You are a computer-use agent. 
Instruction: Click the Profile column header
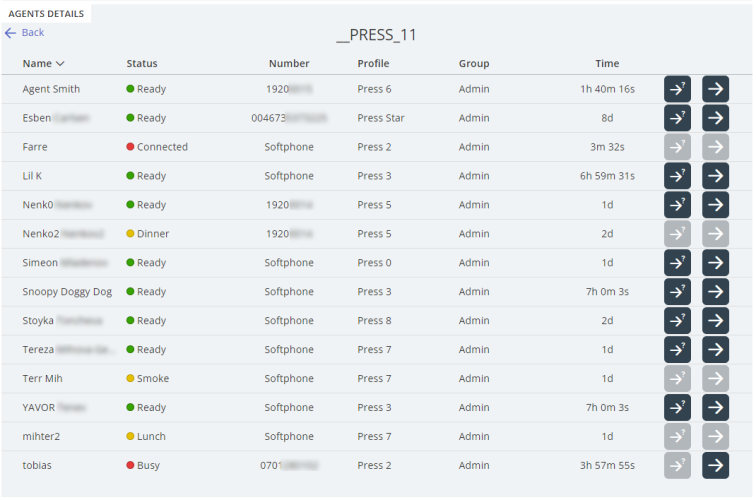click(x=373, y=64)
